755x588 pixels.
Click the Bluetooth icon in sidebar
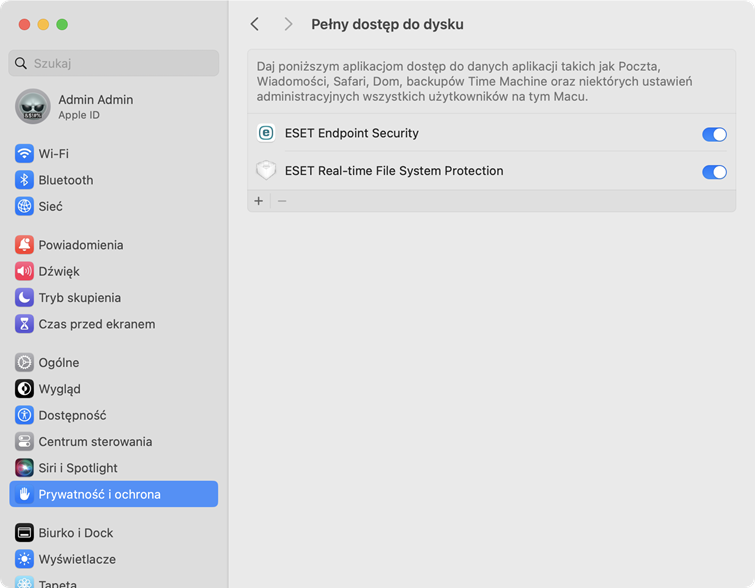click(x=24, y=180)
